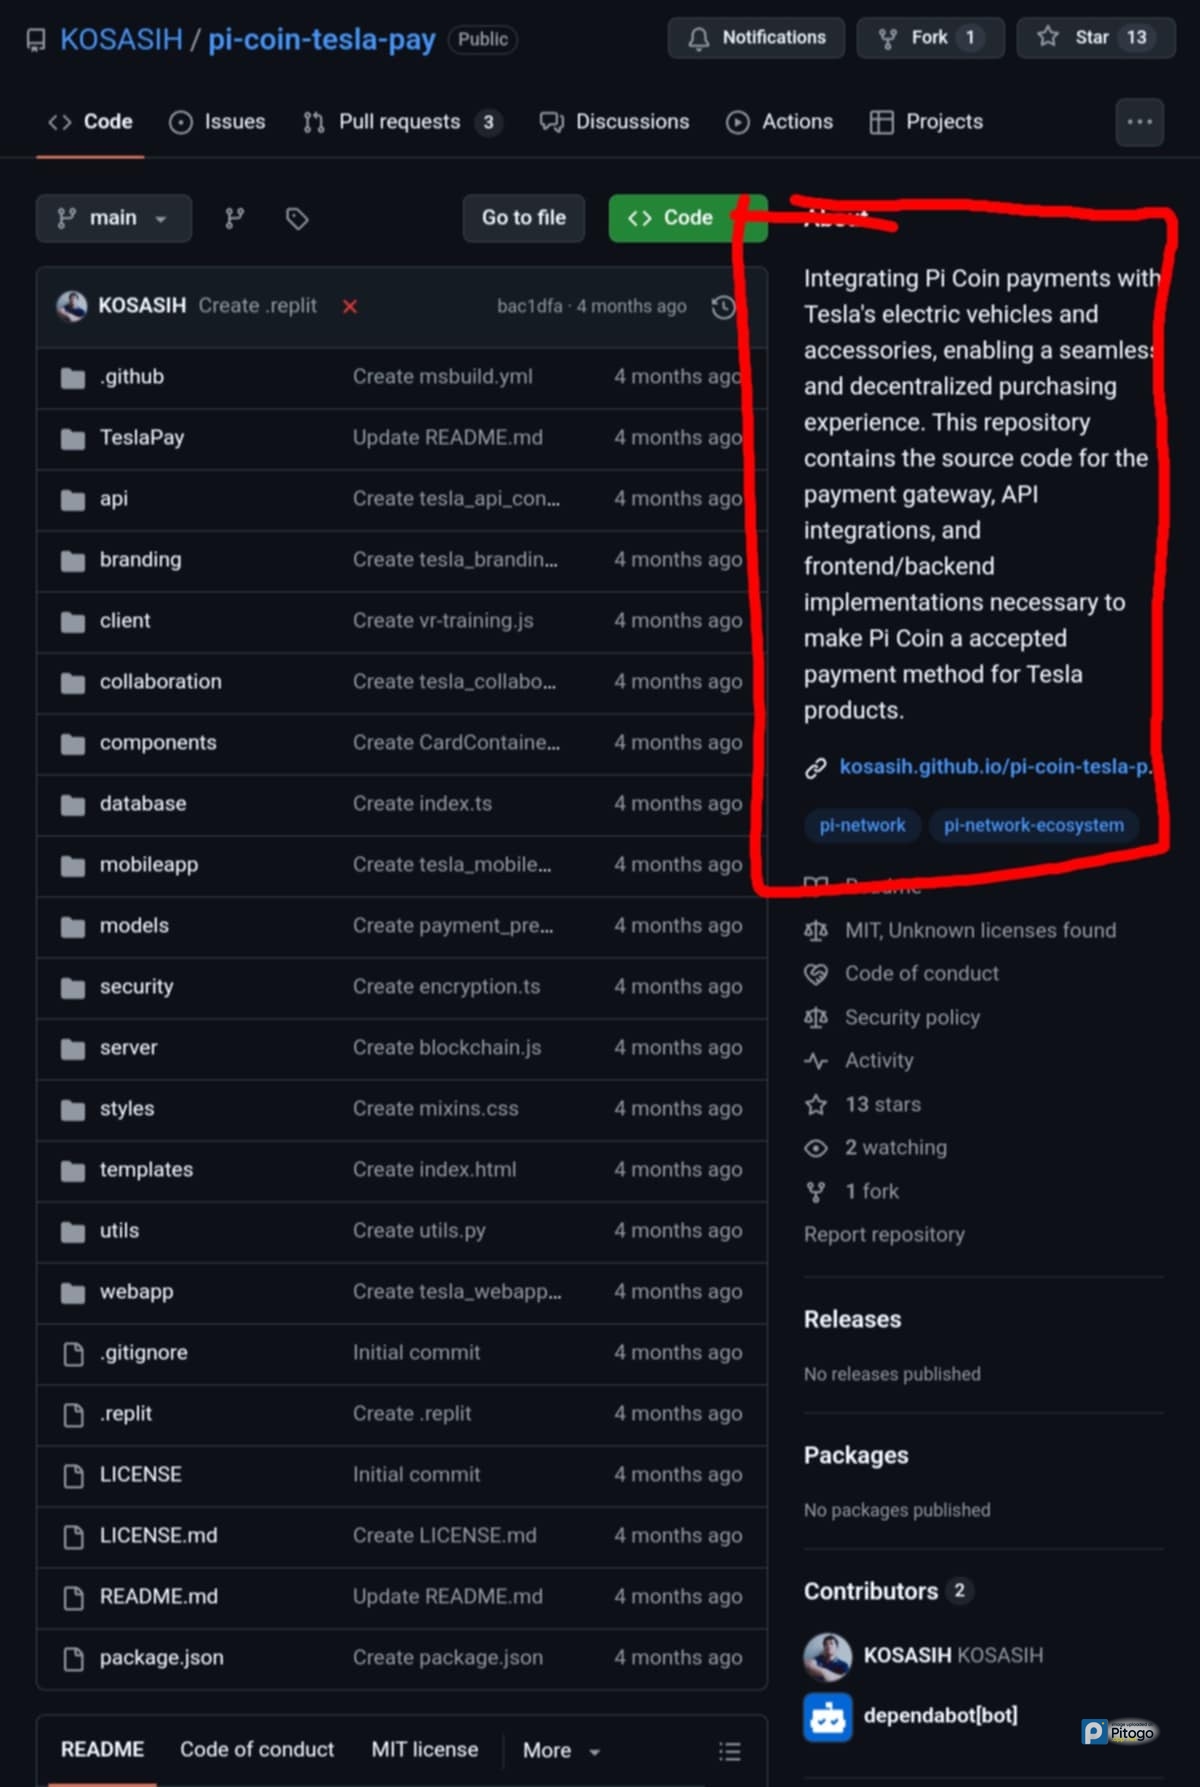The width and height of the screenshot is (1200, 1787).
Task: Expand the More dropdown in README tabs
Action: [561, 1751]
